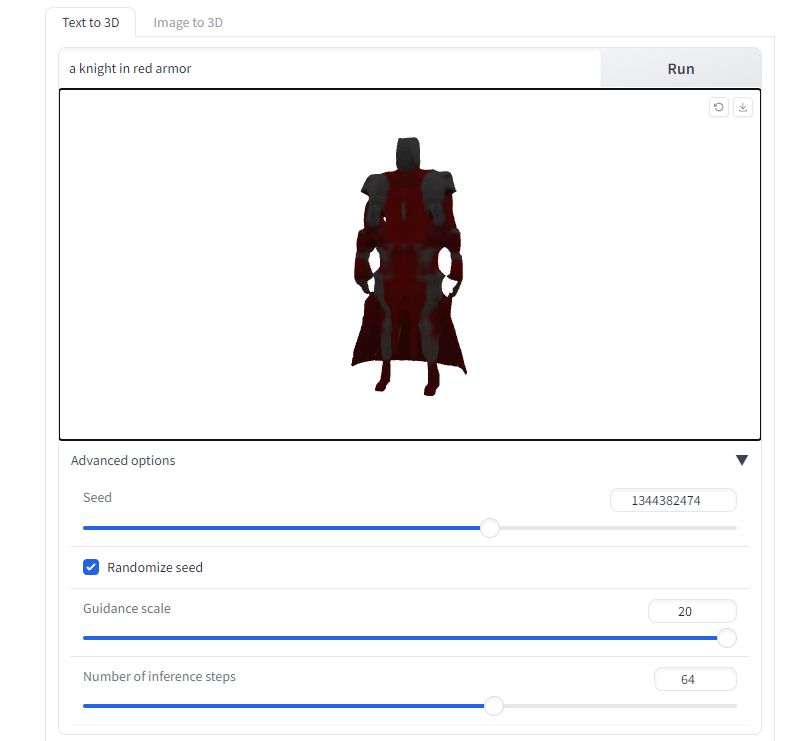Switch to the Image to 3D tab
Image resolution: width=795 pixels, height=741 pixels.
pos(188,22)
